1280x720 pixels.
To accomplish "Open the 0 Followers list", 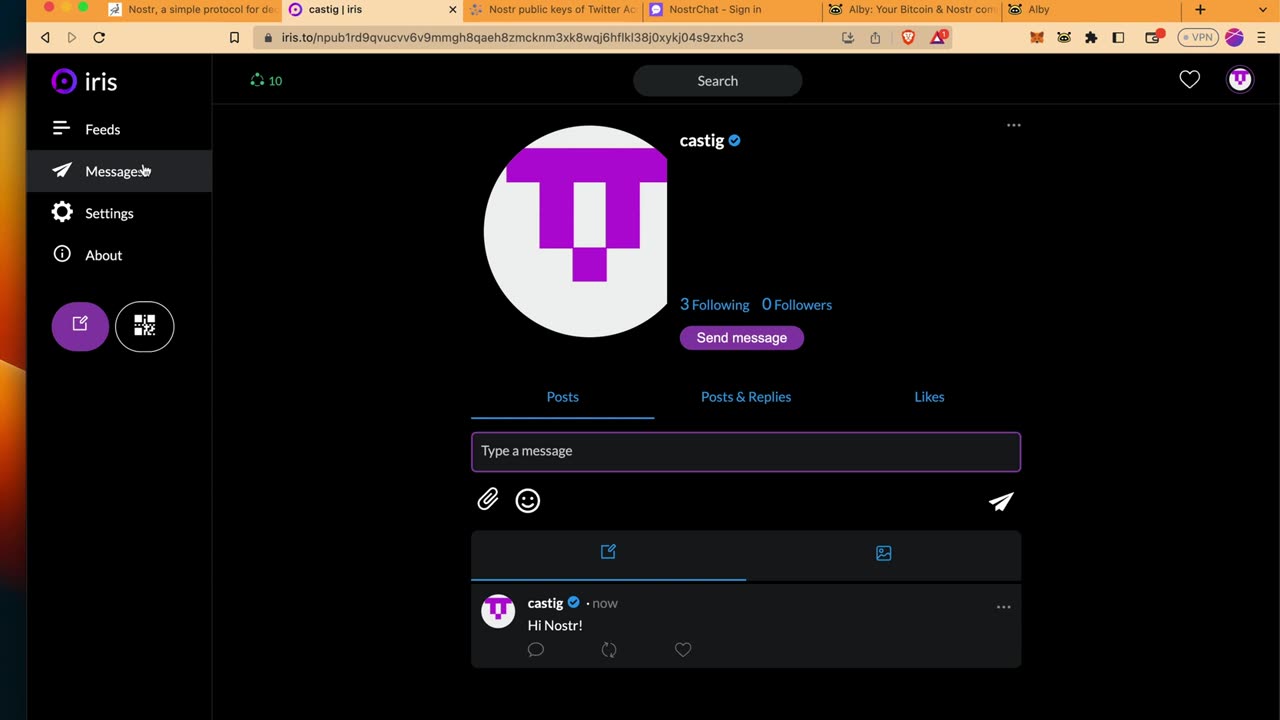I will 797,305.
